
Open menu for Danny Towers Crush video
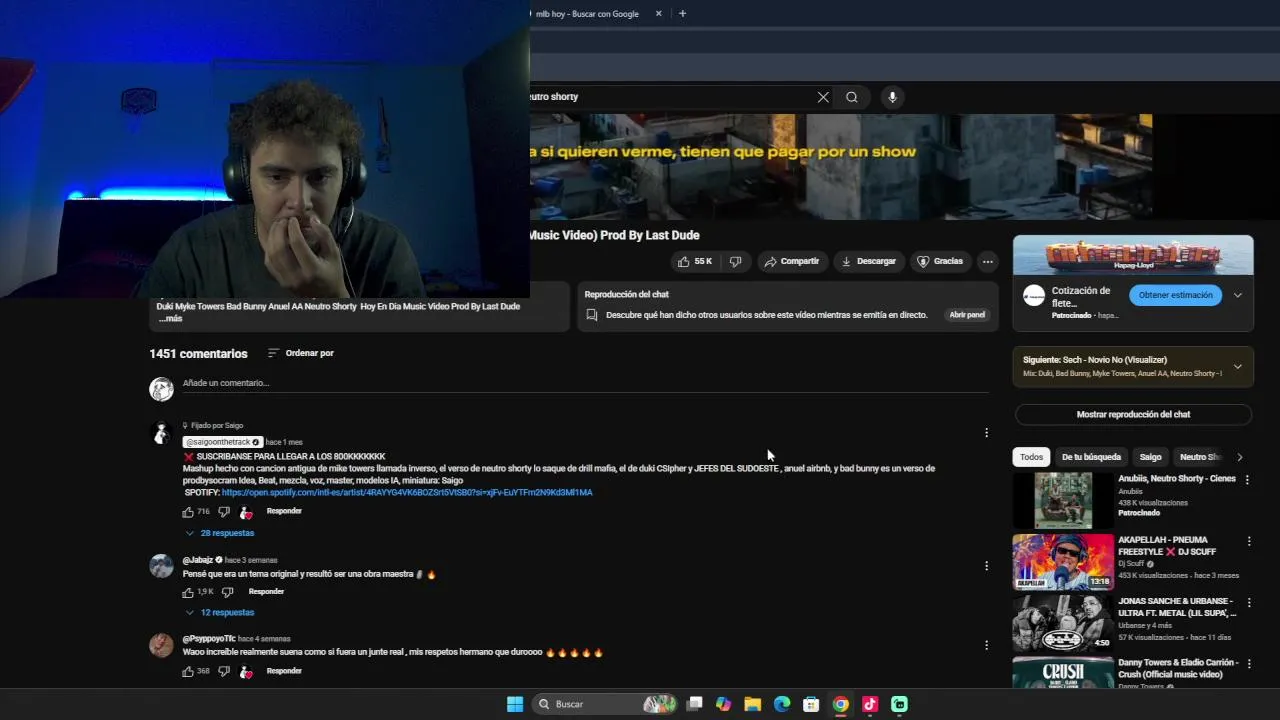pyautogui.click(x=1248, y=663)
